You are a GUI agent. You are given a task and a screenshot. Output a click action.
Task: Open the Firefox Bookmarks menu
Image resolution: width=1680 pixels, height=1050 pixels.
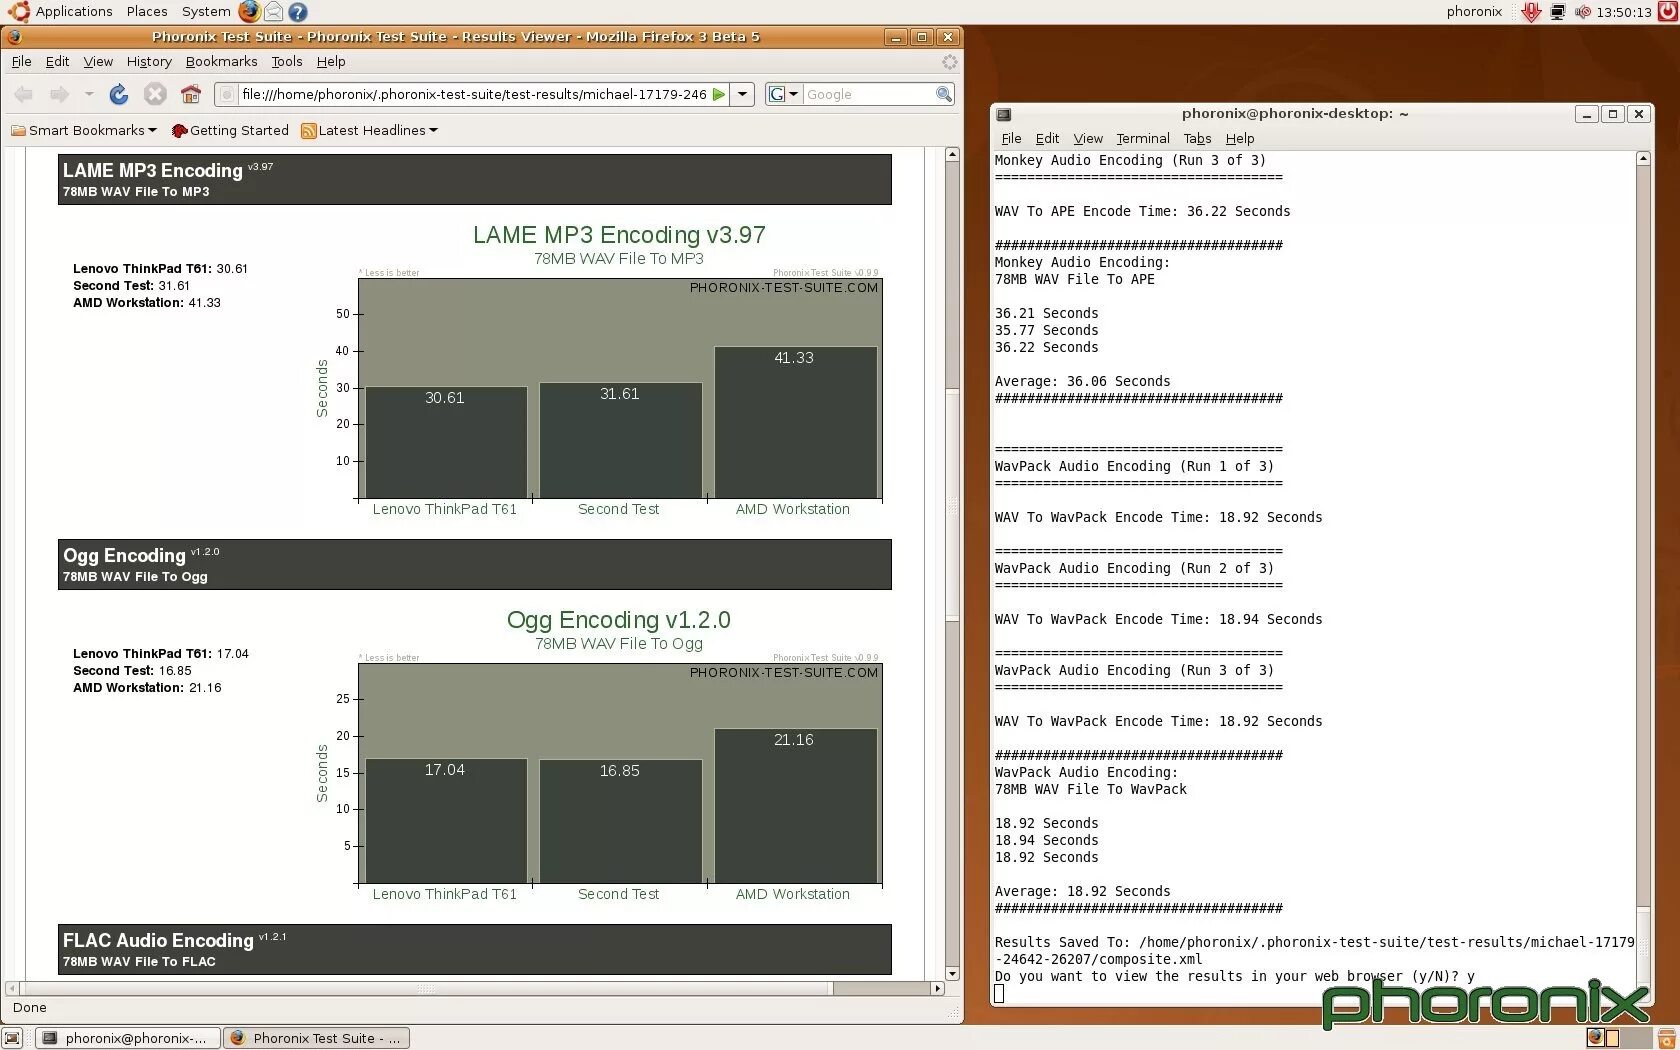point(221,62)
